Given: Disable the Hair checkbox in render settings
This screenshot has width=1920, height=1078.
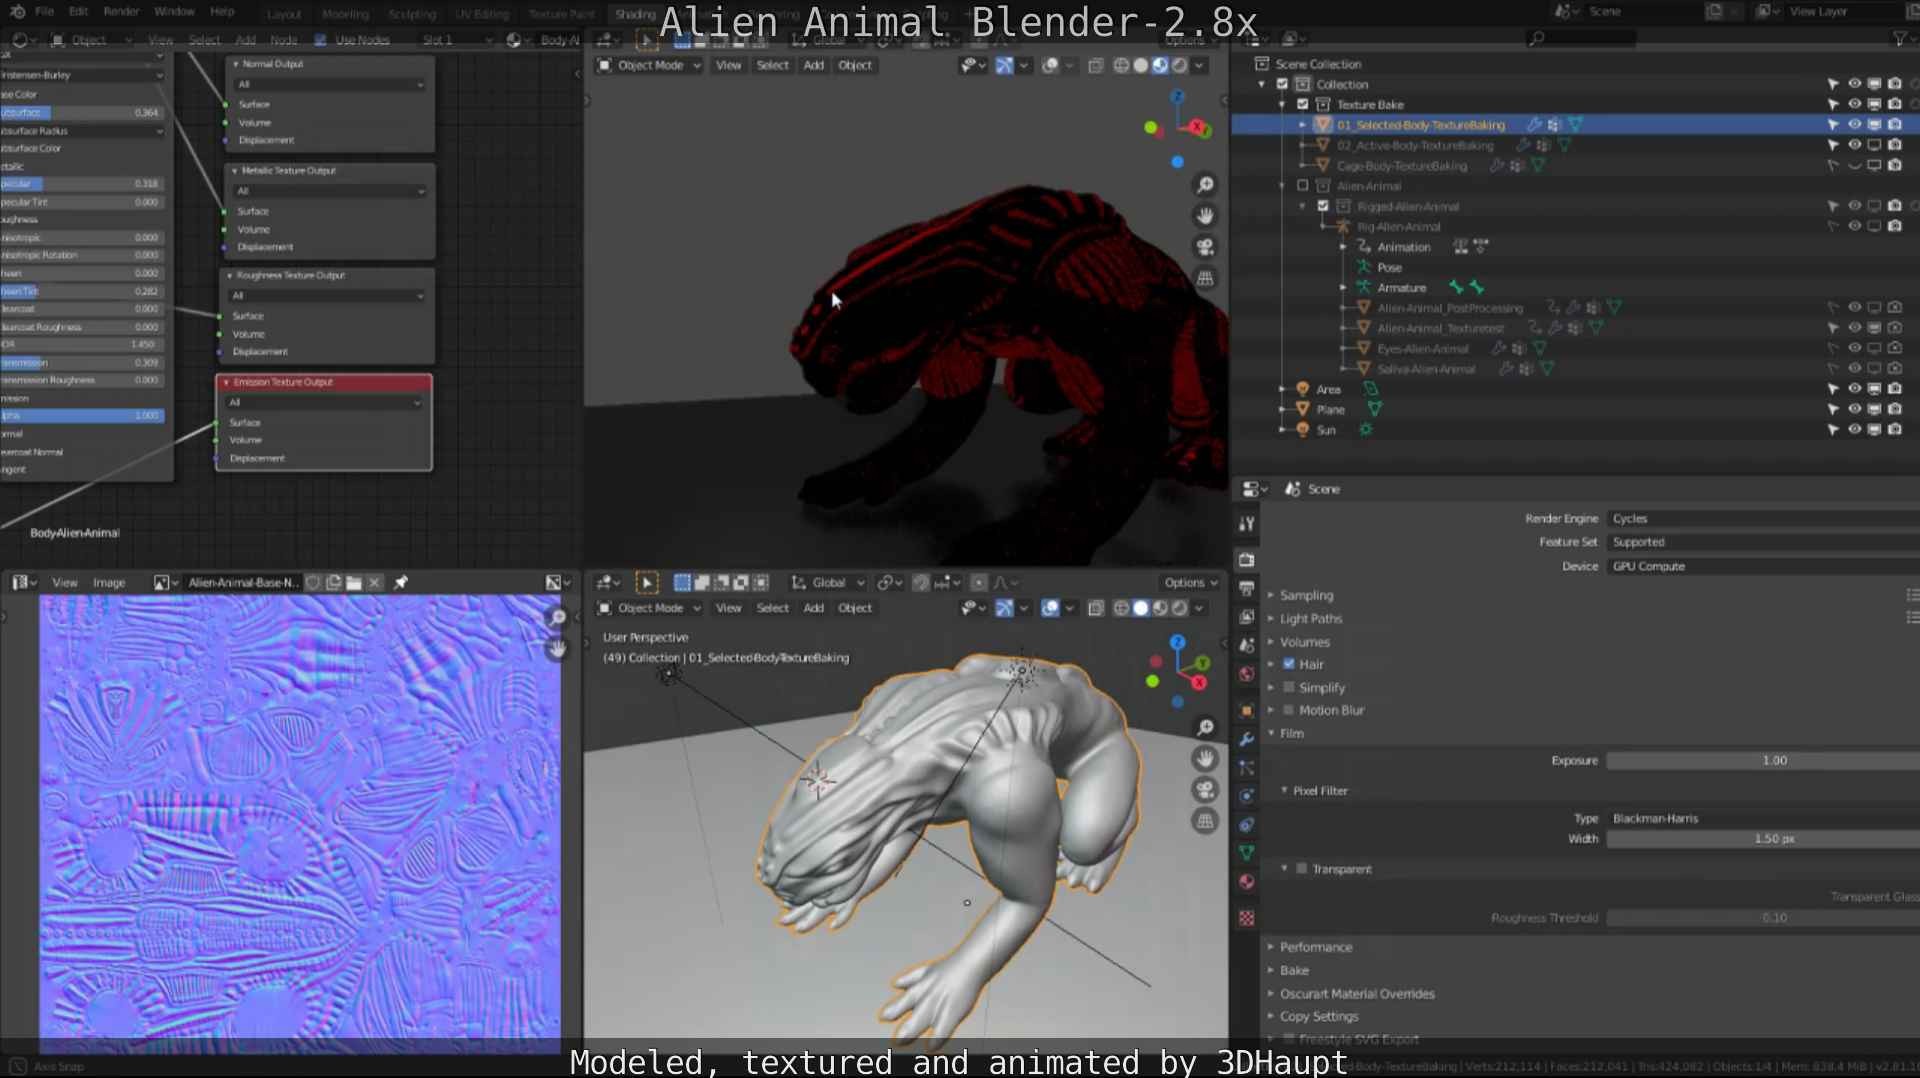Looking at the screenshot, I should pyautogui.click(x=1289, y=665).
